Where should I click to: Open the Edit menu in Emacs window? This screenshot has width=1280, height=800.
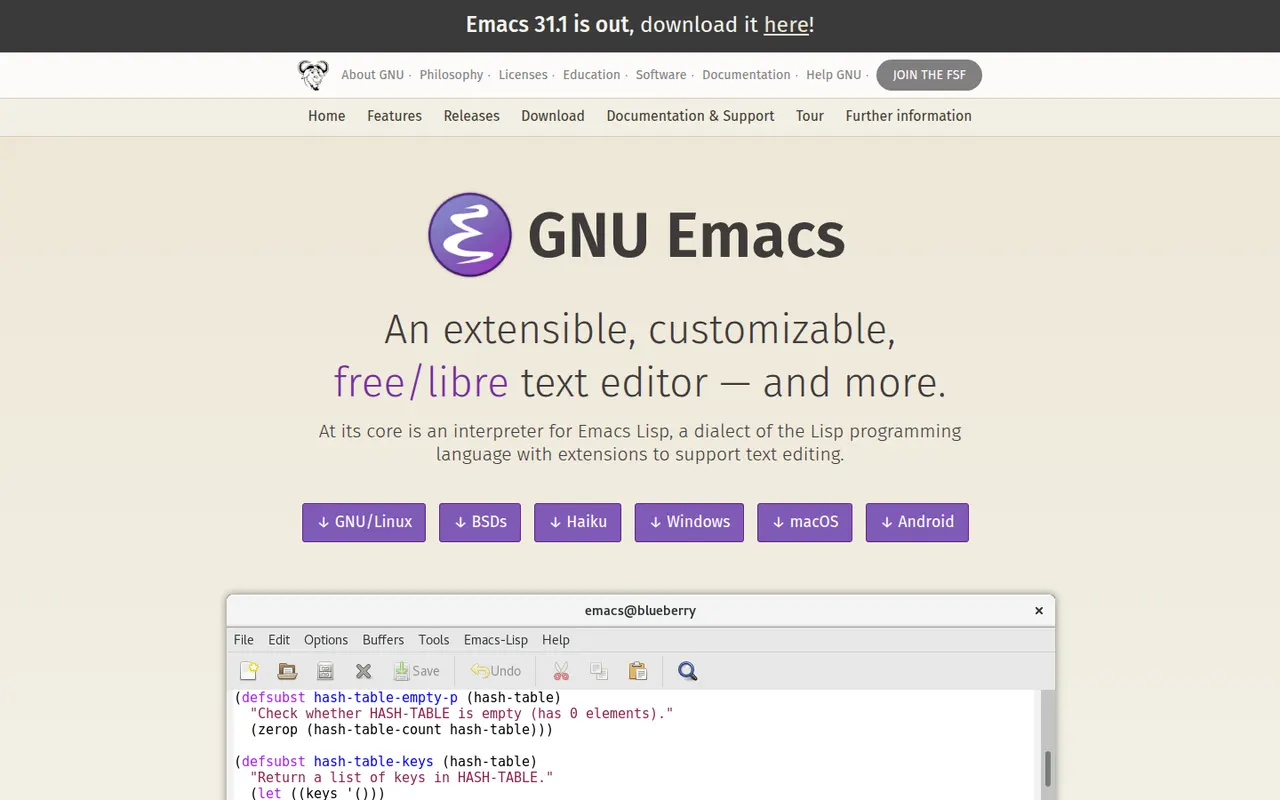click(279, 640)
